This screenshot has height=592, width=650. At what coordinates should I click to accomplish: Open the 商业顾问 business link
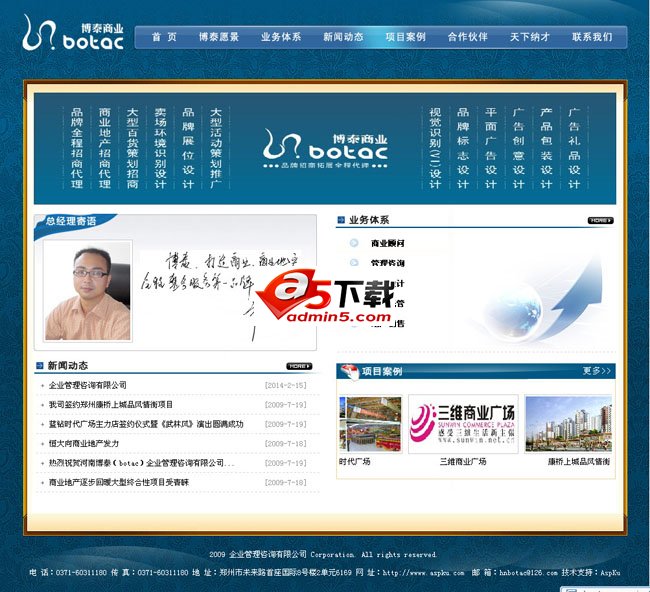click(388, 243)
